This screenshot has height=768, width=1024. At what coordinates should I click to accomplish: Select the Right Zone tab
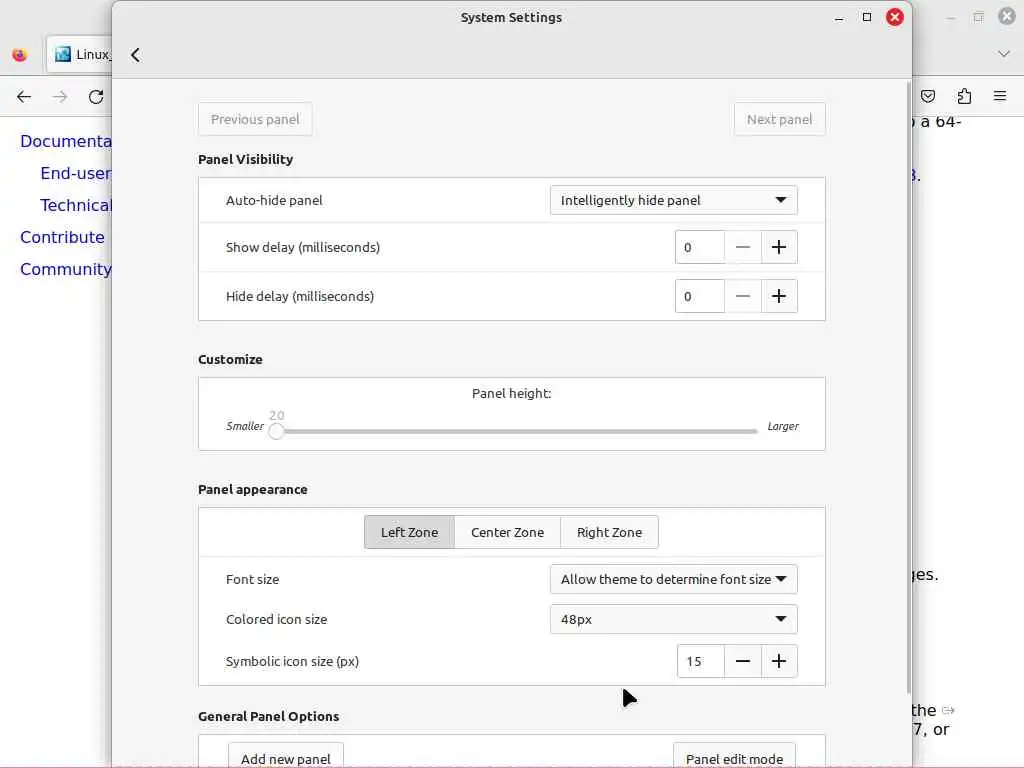click(x=609, y=532)
